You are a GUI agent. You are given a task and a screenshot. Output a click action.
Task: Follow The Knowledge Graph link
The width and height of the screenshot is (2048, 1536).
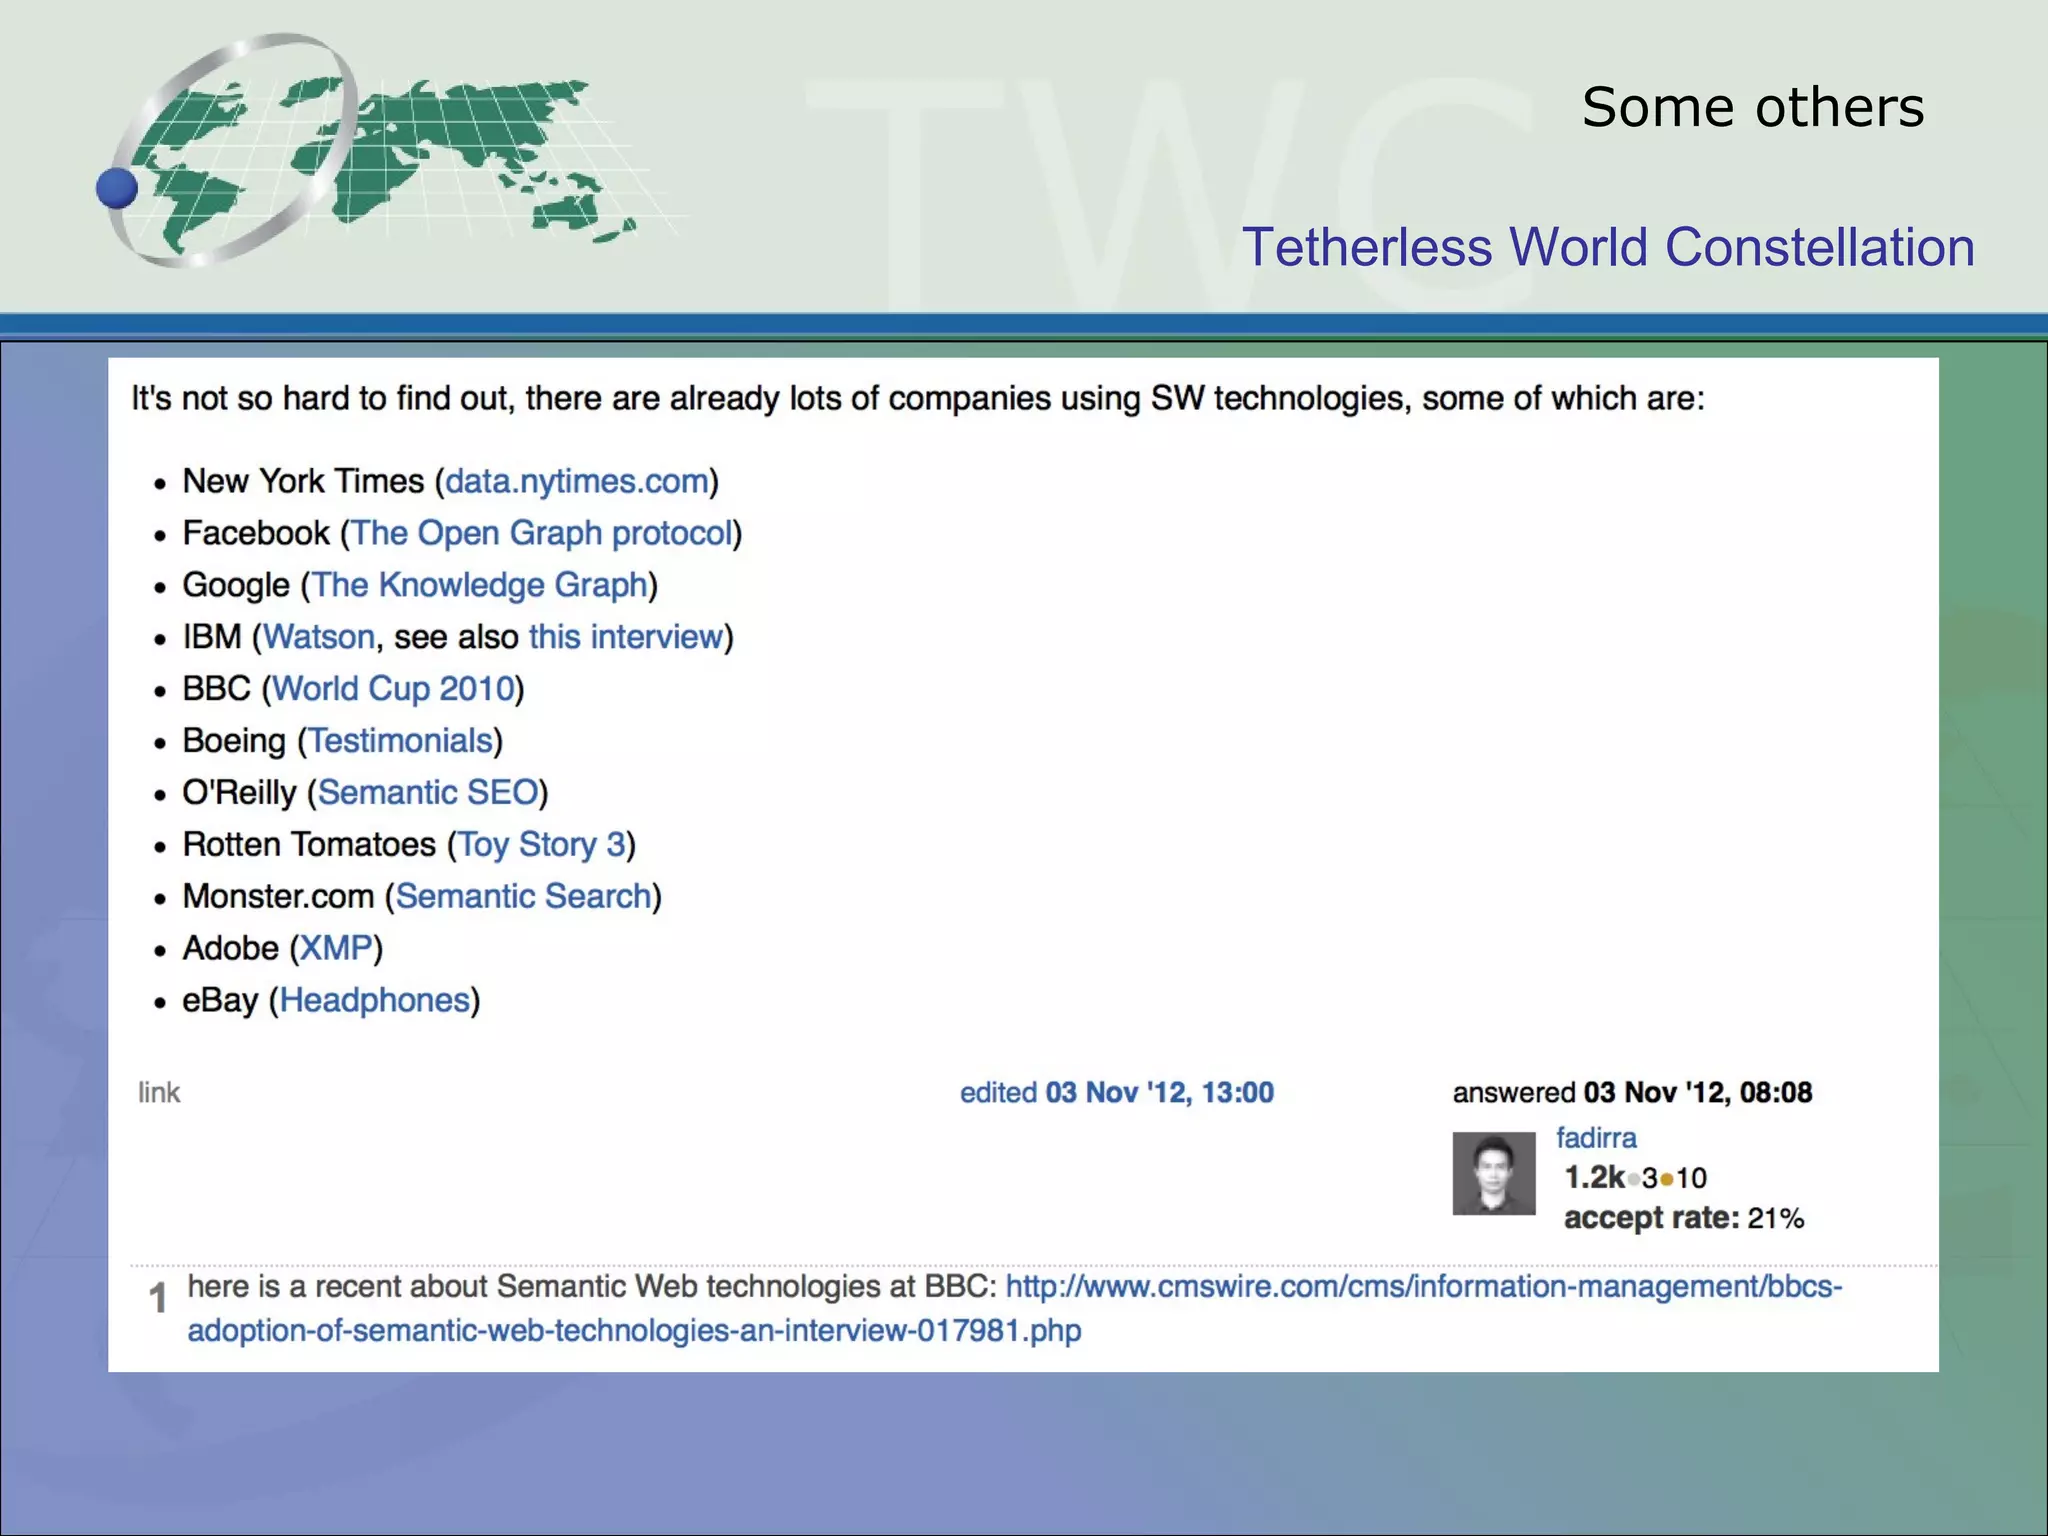(x=480, y=585)
